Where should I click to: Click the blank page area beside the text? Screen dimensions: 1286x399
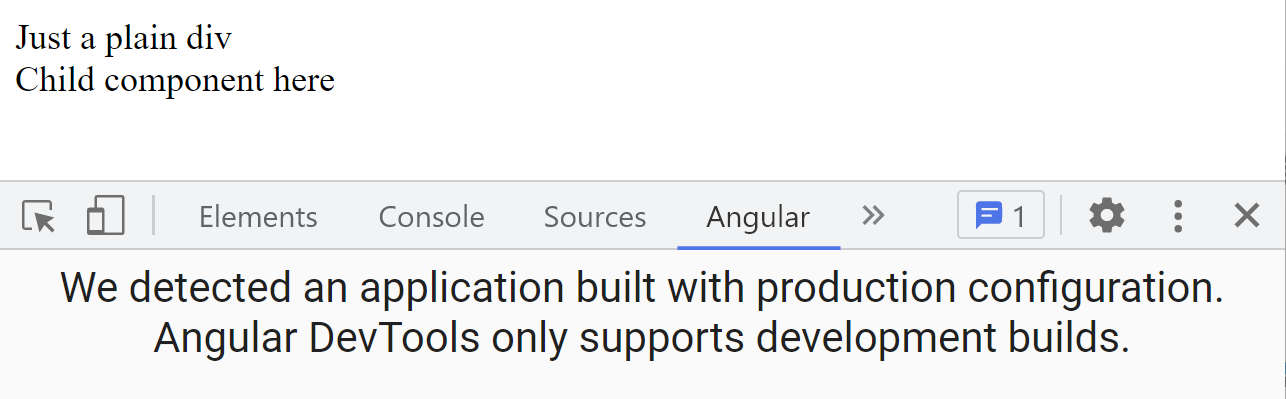click(800, 90)
